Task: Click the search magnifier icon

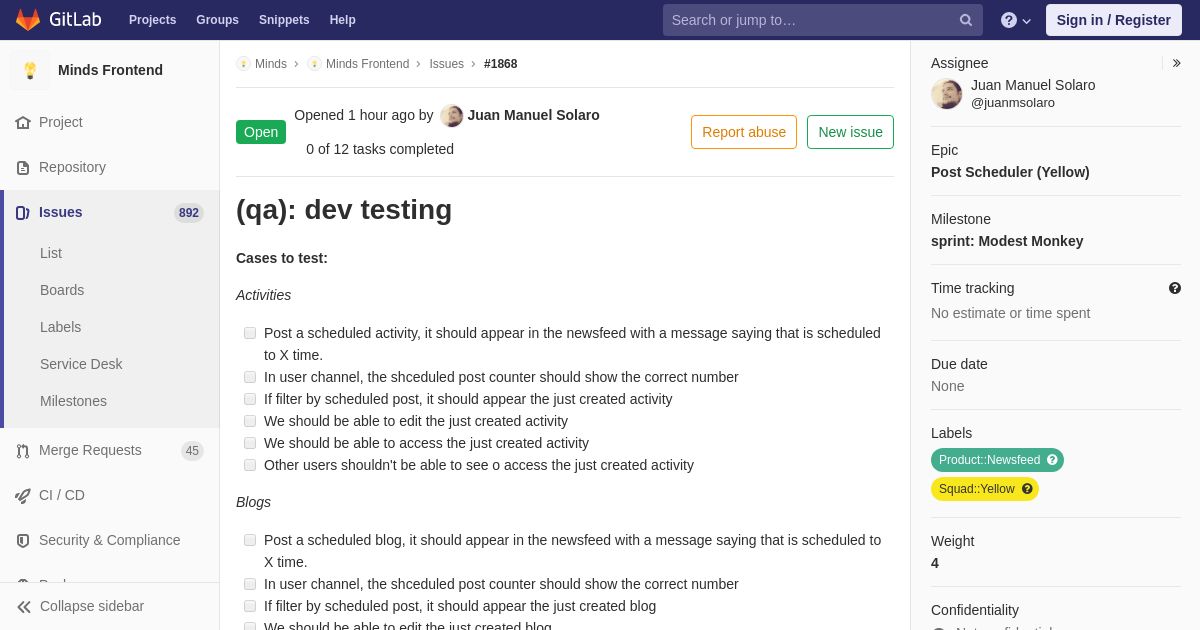Action: tap(966, 20)
